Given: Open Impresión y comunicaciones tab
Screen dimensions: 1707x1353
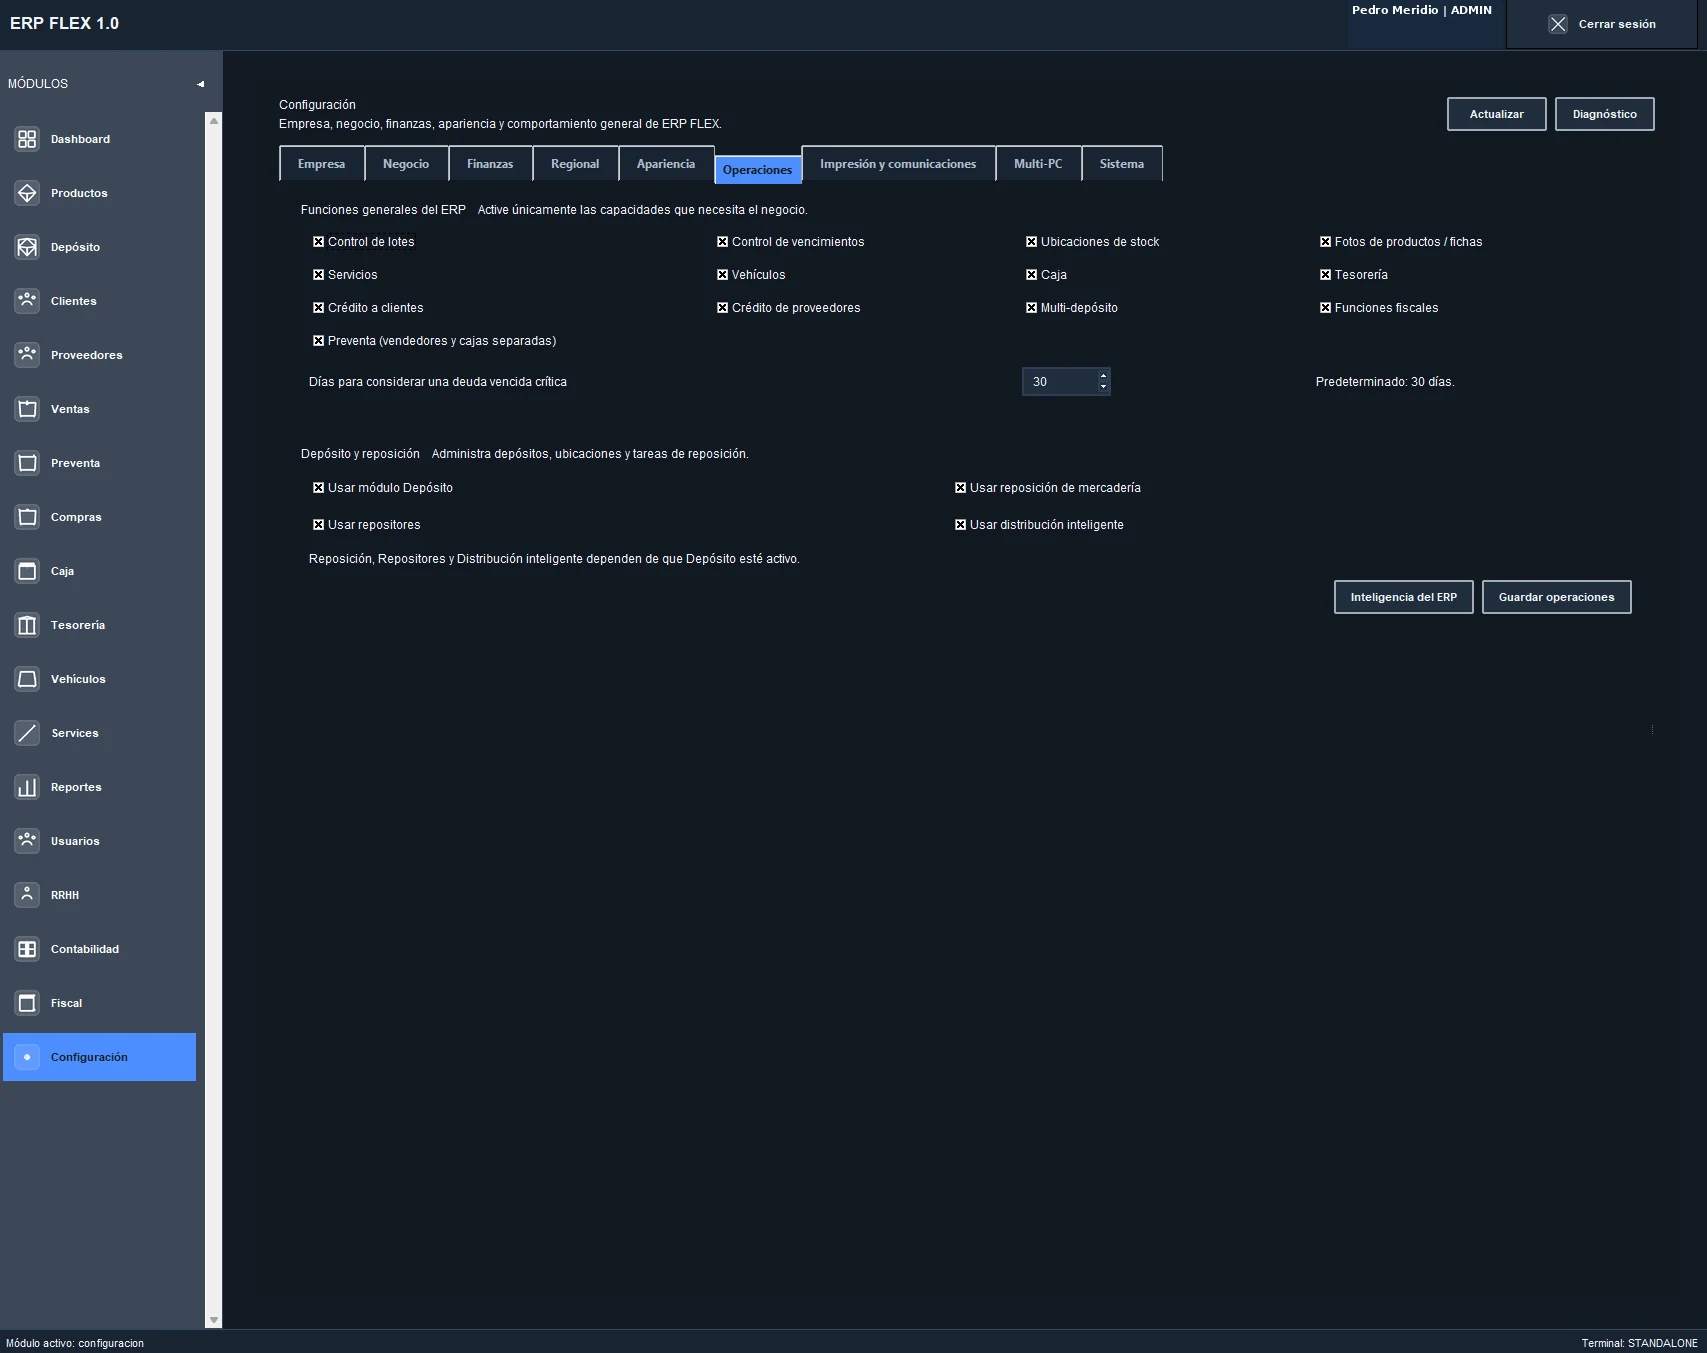Looking at the screenshot, I should coord(898,164).
